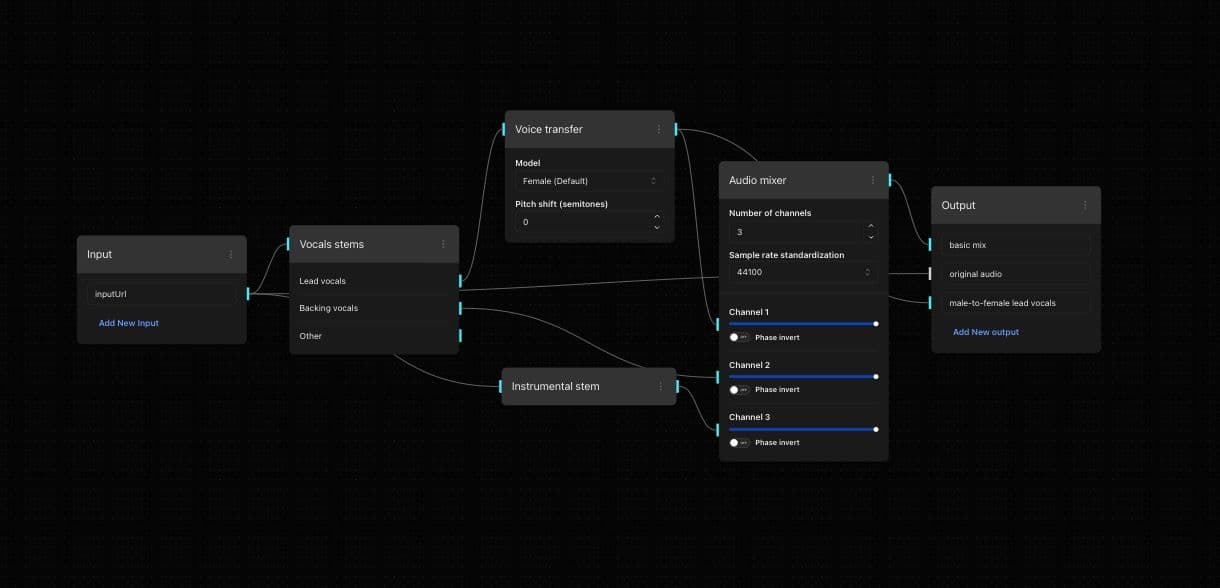
Task: Click Add New output link
Action: tap(985, 332)
